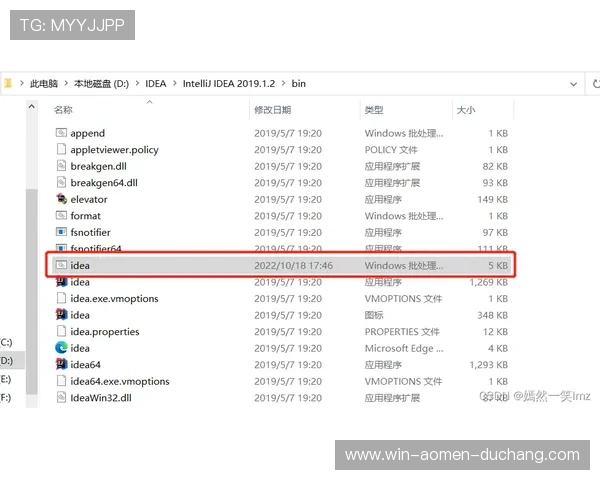Select the idea file name dated 2022/10/18
600x480 pixels.
80,265
